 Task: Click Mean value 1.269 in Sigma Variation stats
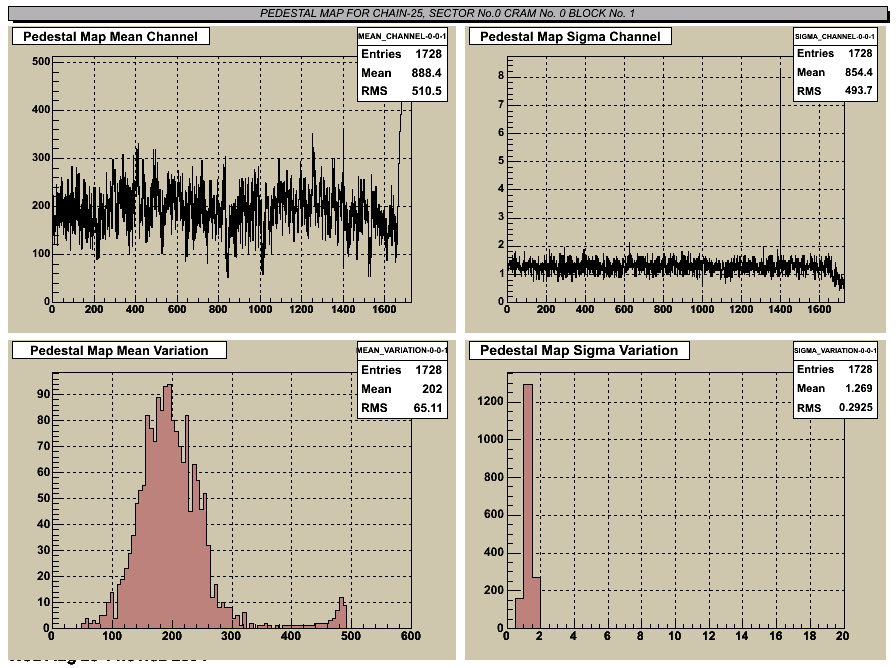[x=858, y=388]
